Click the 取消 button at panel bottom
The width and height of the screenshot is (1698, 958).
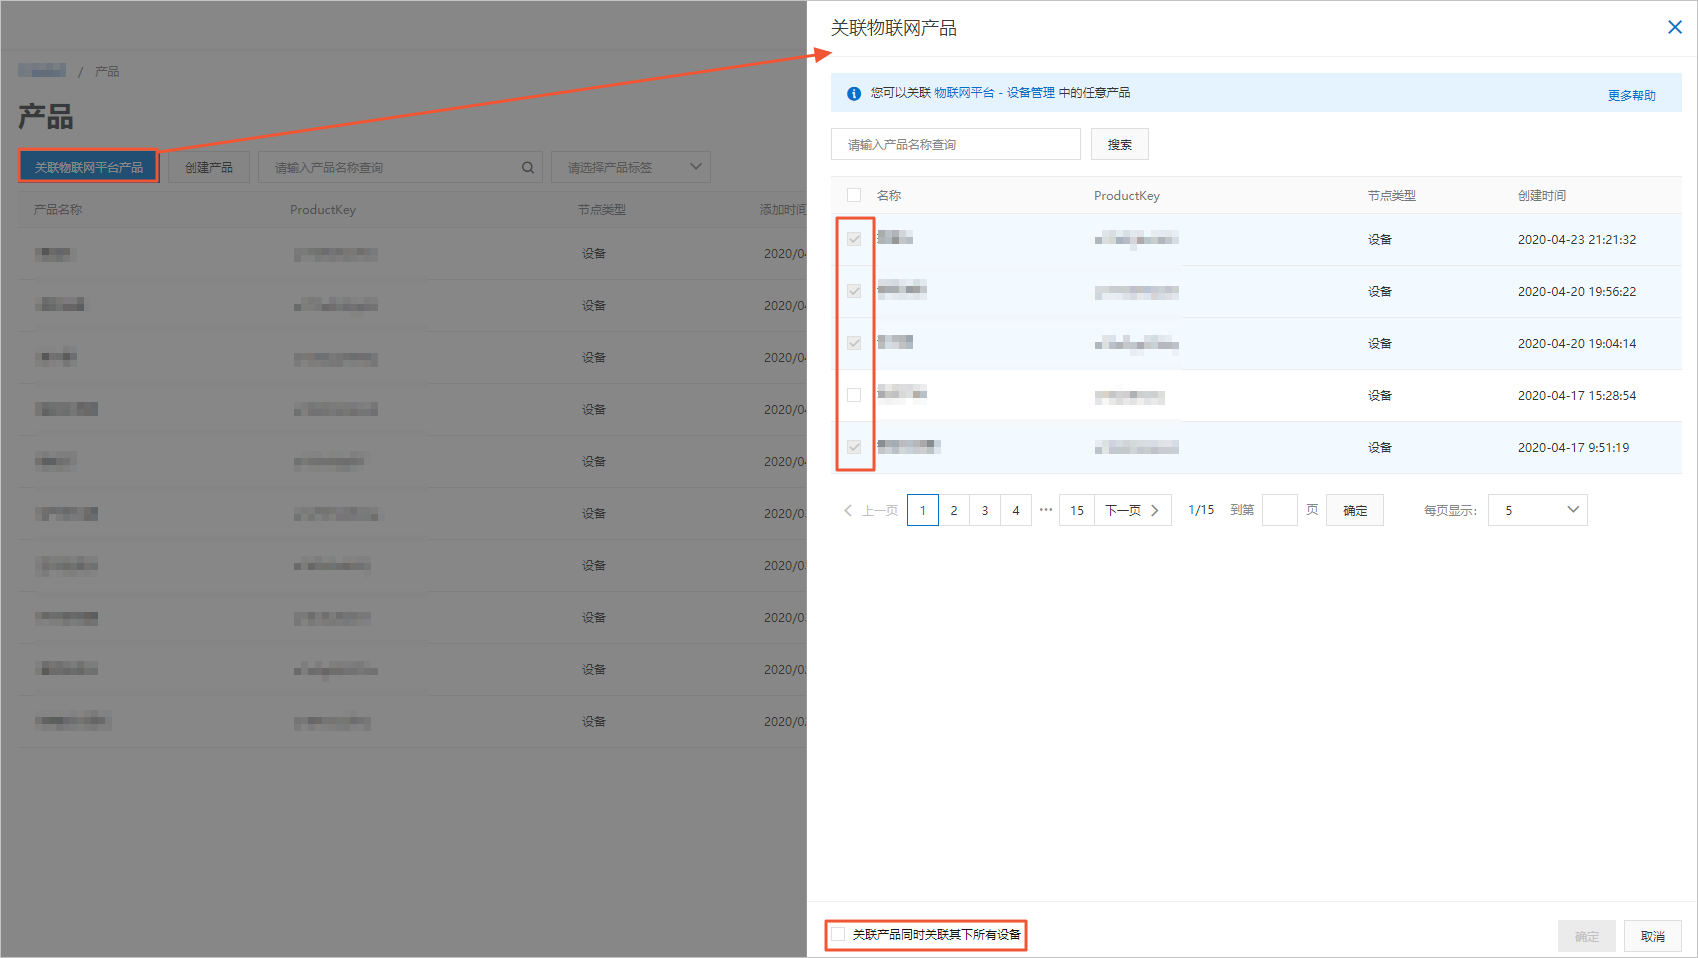click(1653, 936)
